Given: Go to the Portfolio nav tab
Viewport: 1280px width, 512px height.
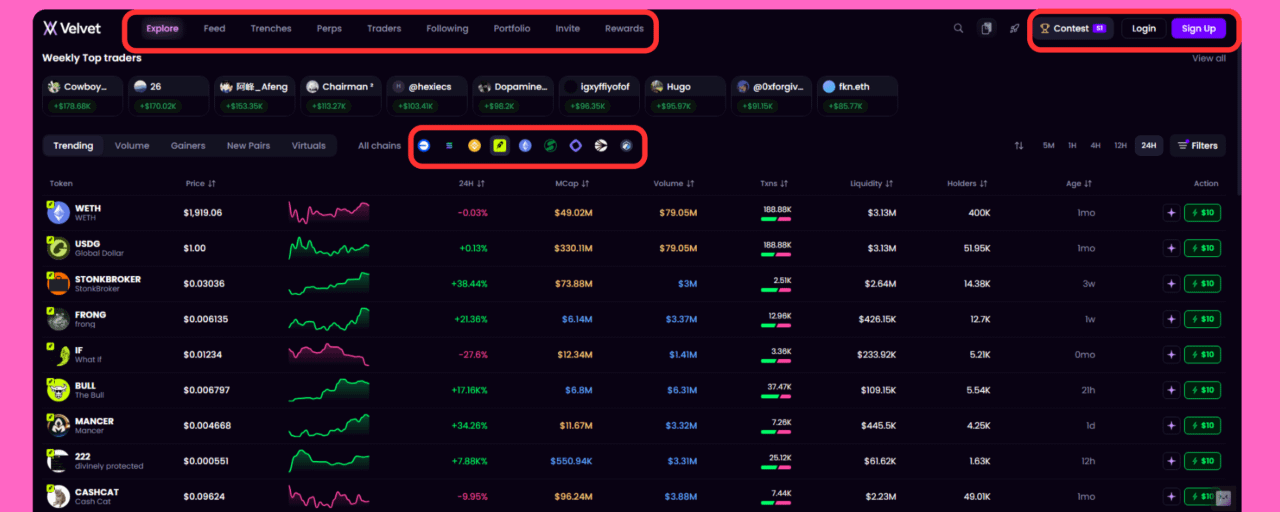Looking at the screenshot, I should pos(512,28).
